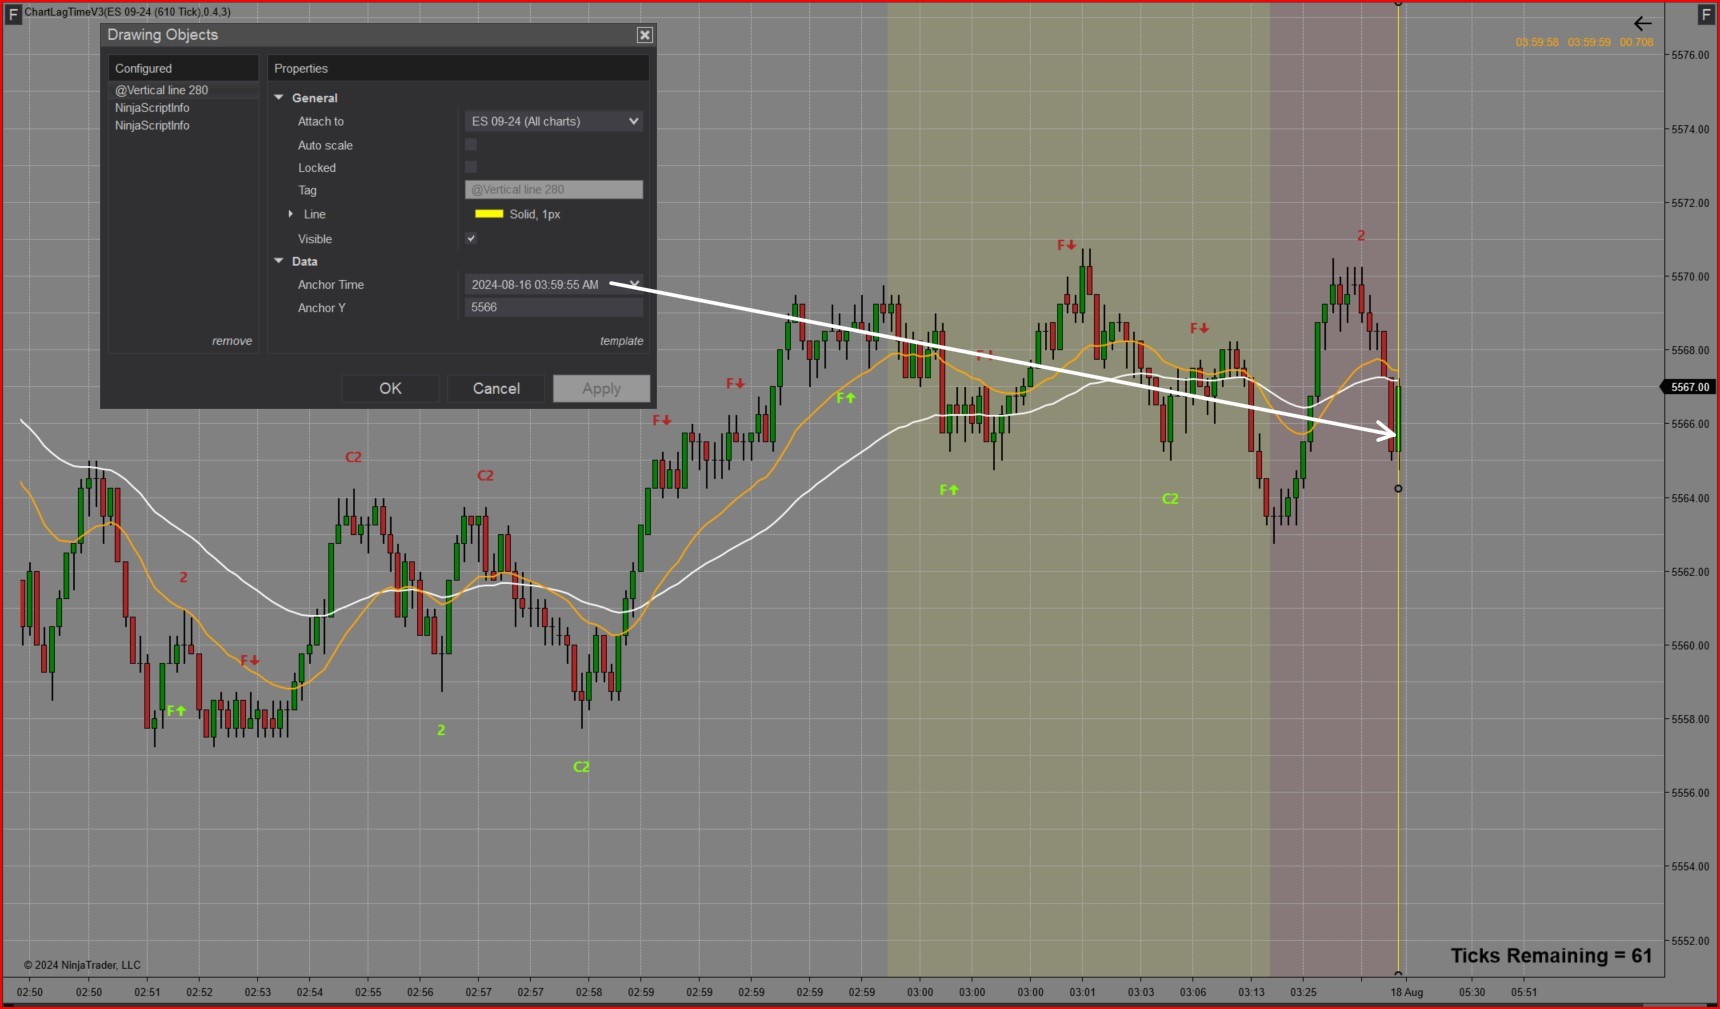Expand the Line property row

click(291, 214)
